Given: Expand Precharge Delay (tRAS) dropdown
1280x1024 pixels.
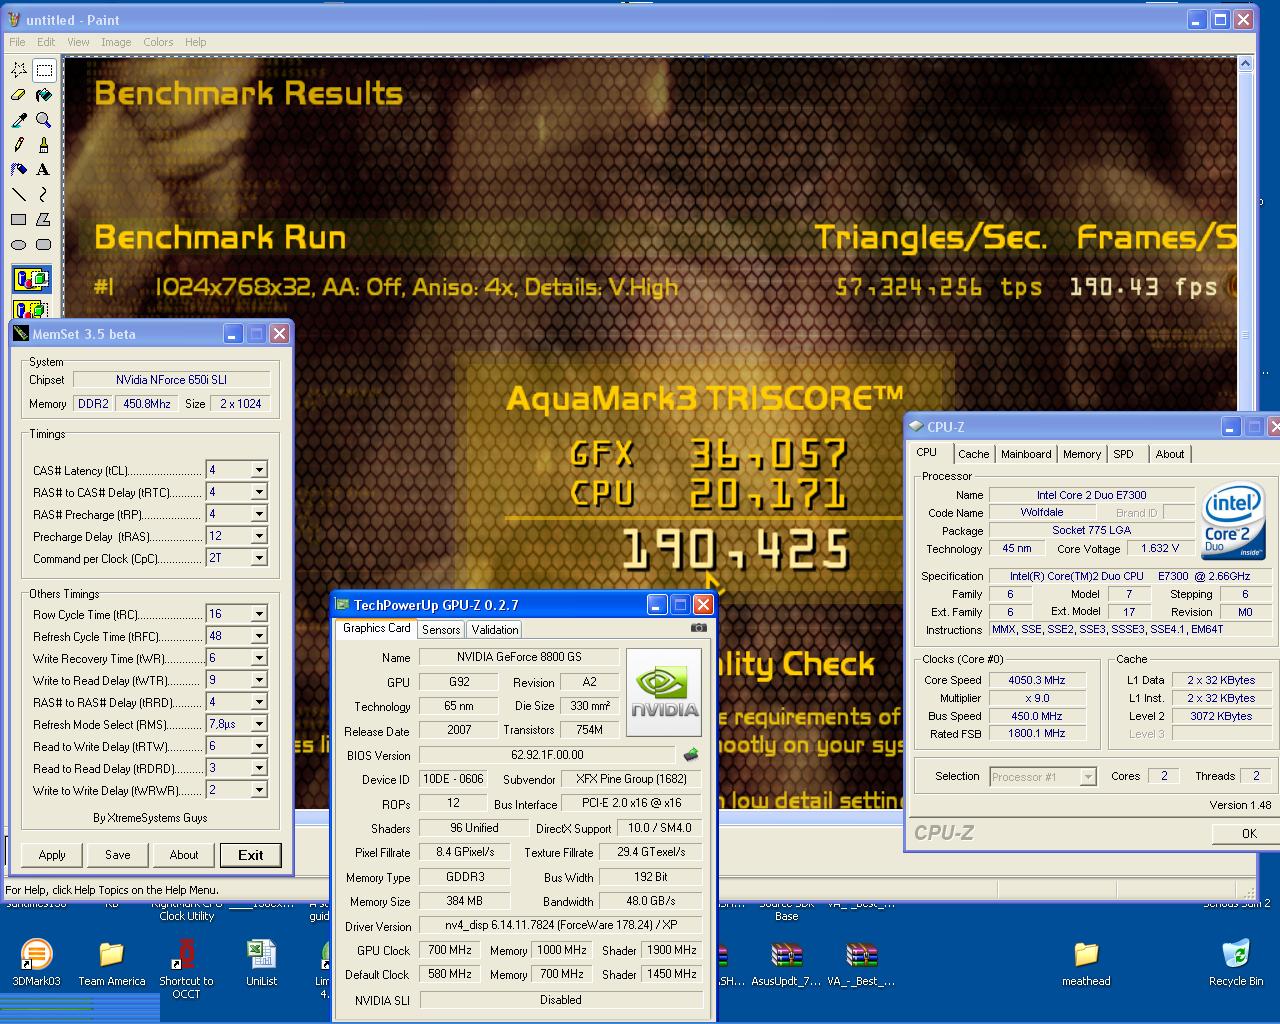Looking at the screenshot, I should pyautogui.click(x=259, y=536).
